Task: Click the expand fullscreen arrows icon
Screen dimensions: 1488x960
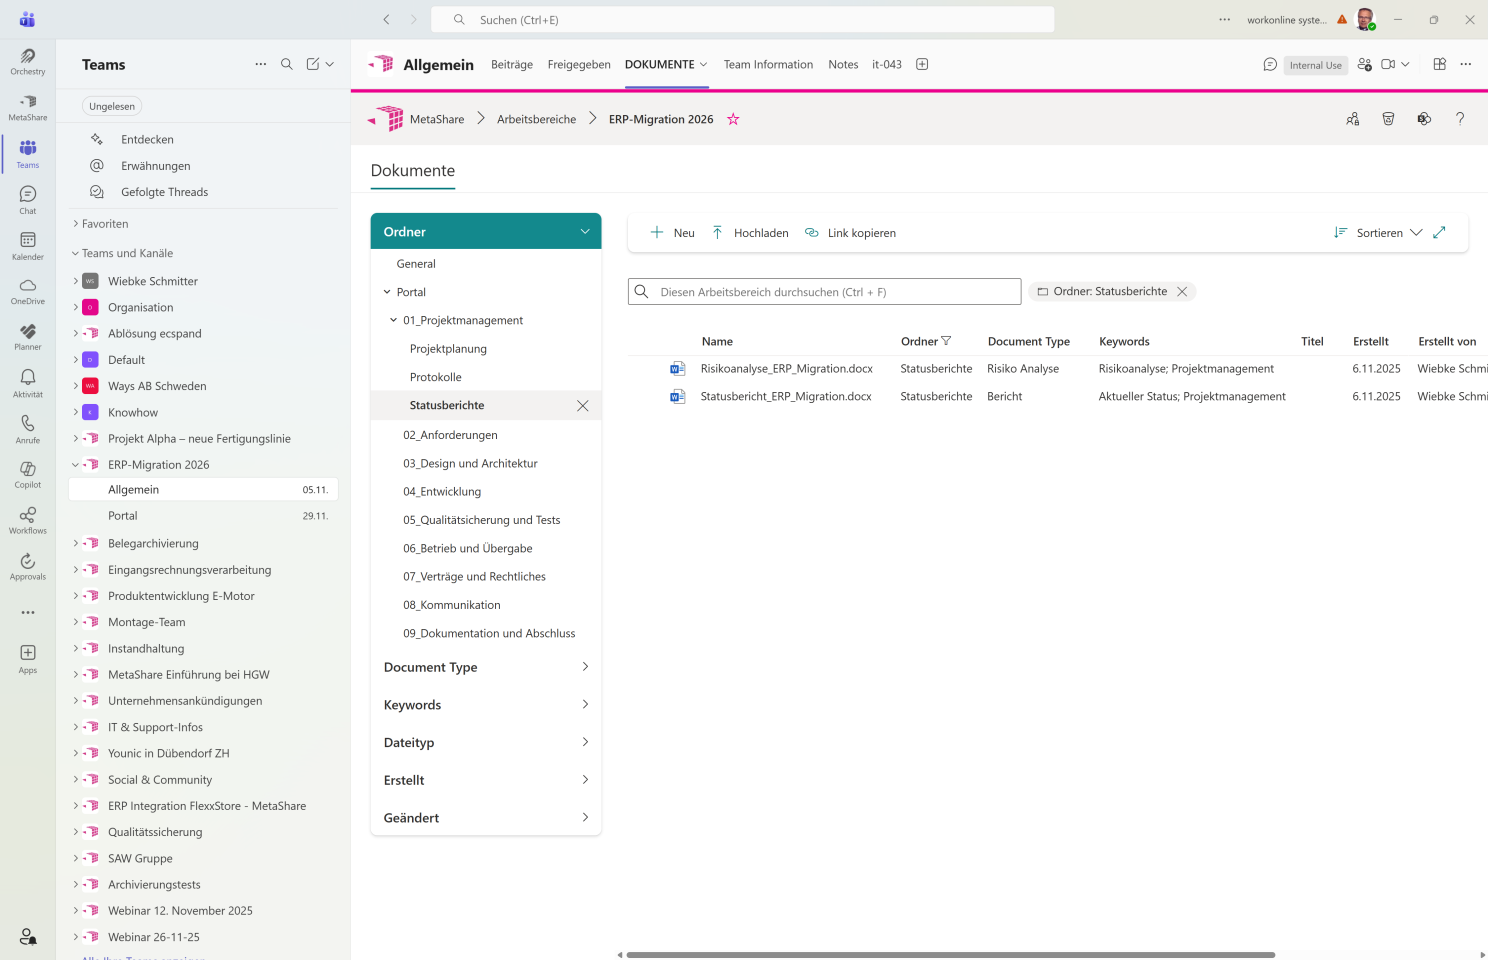Action: click(x=1439, y=233)
